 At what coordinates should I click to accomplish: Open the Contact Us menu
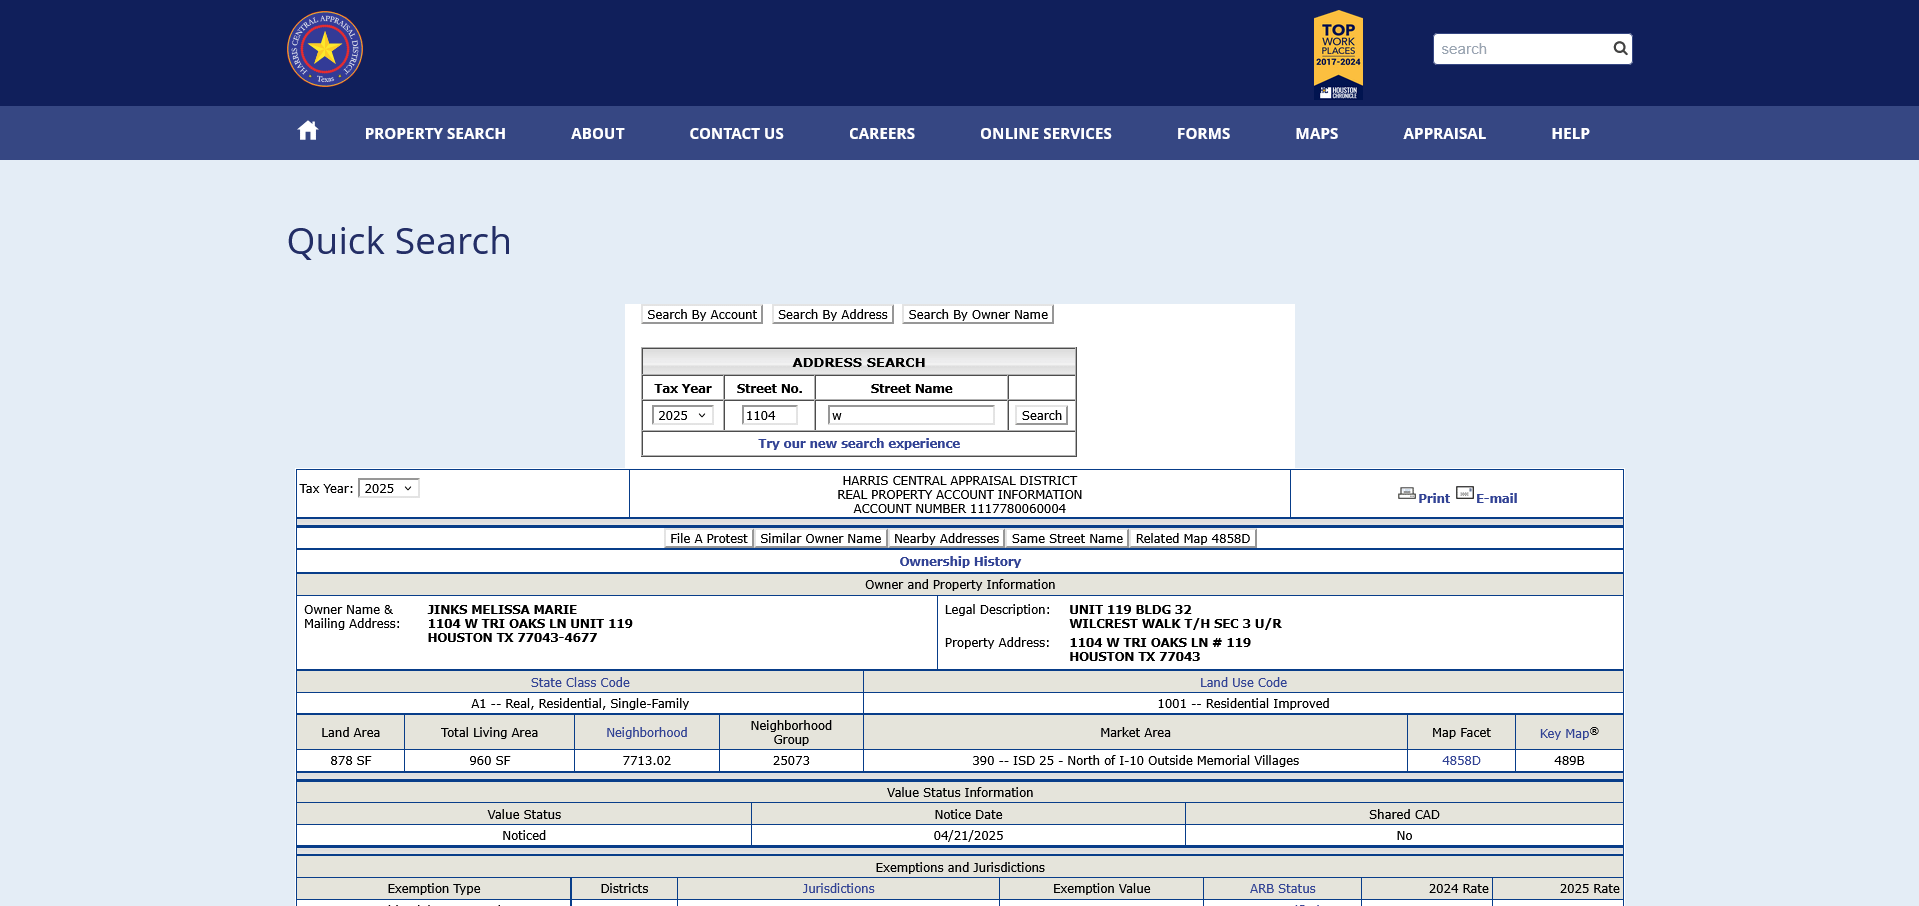(736, 133)
